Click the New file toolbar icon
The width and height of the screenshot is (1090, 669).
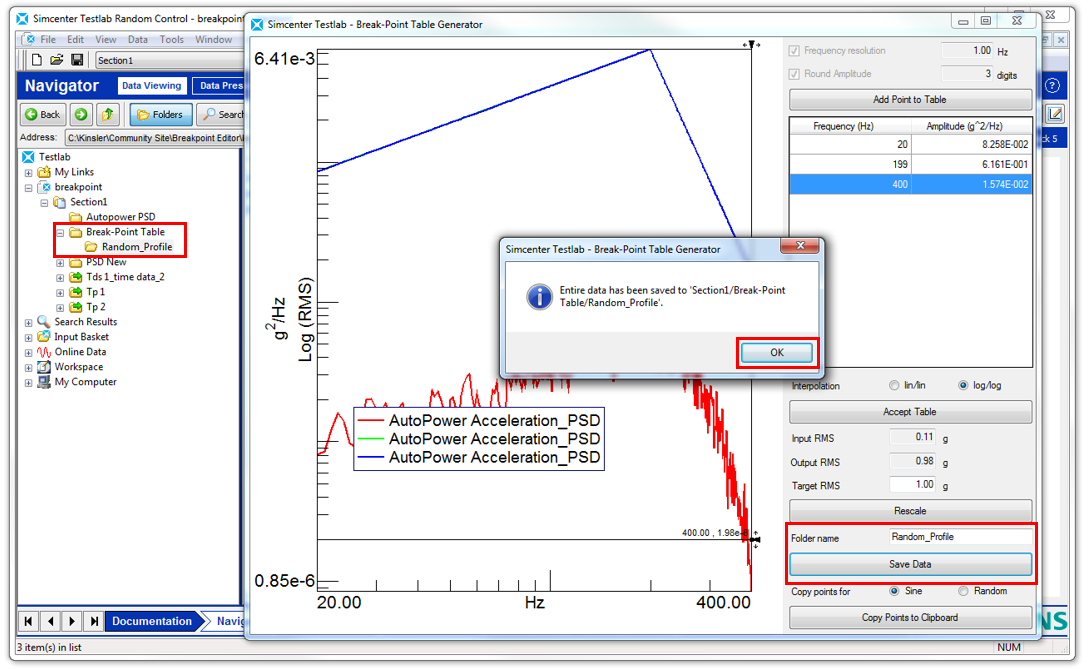[37, 60]
